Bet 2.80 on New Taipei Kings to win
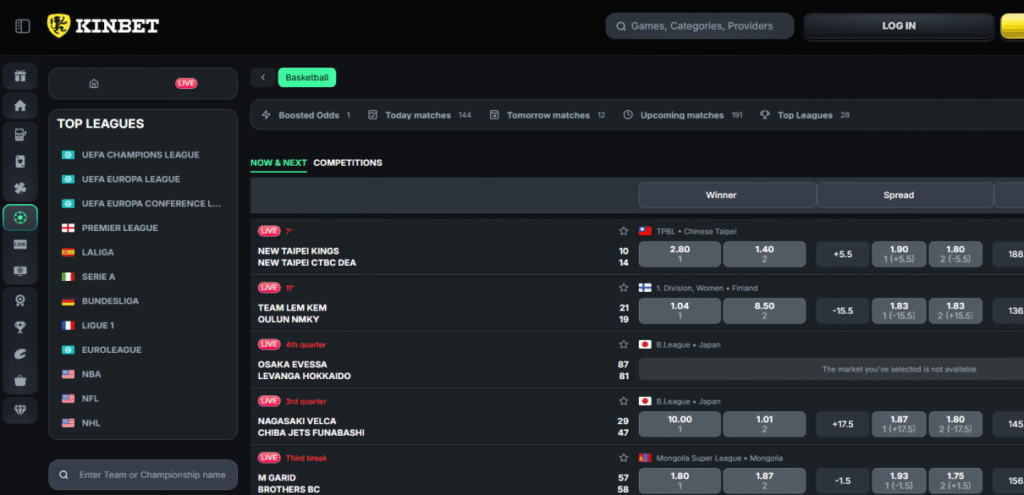 (680, 254)
